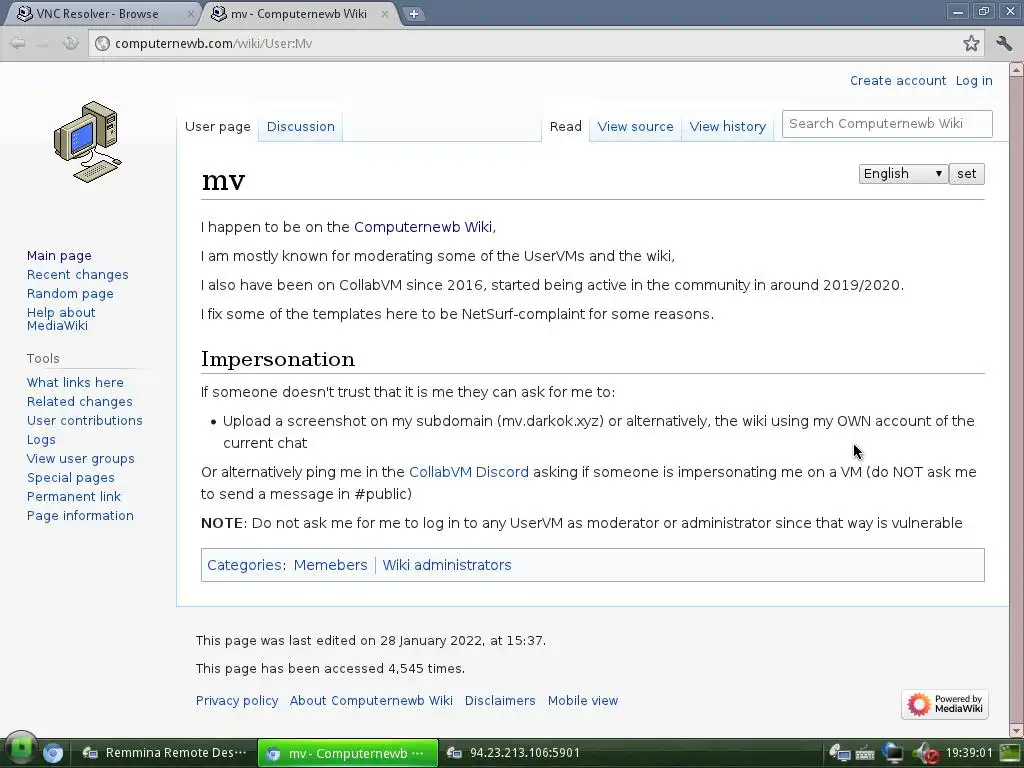Open Related changes tool
Viewport: 1024px width, 768px height.
[80, 401]
